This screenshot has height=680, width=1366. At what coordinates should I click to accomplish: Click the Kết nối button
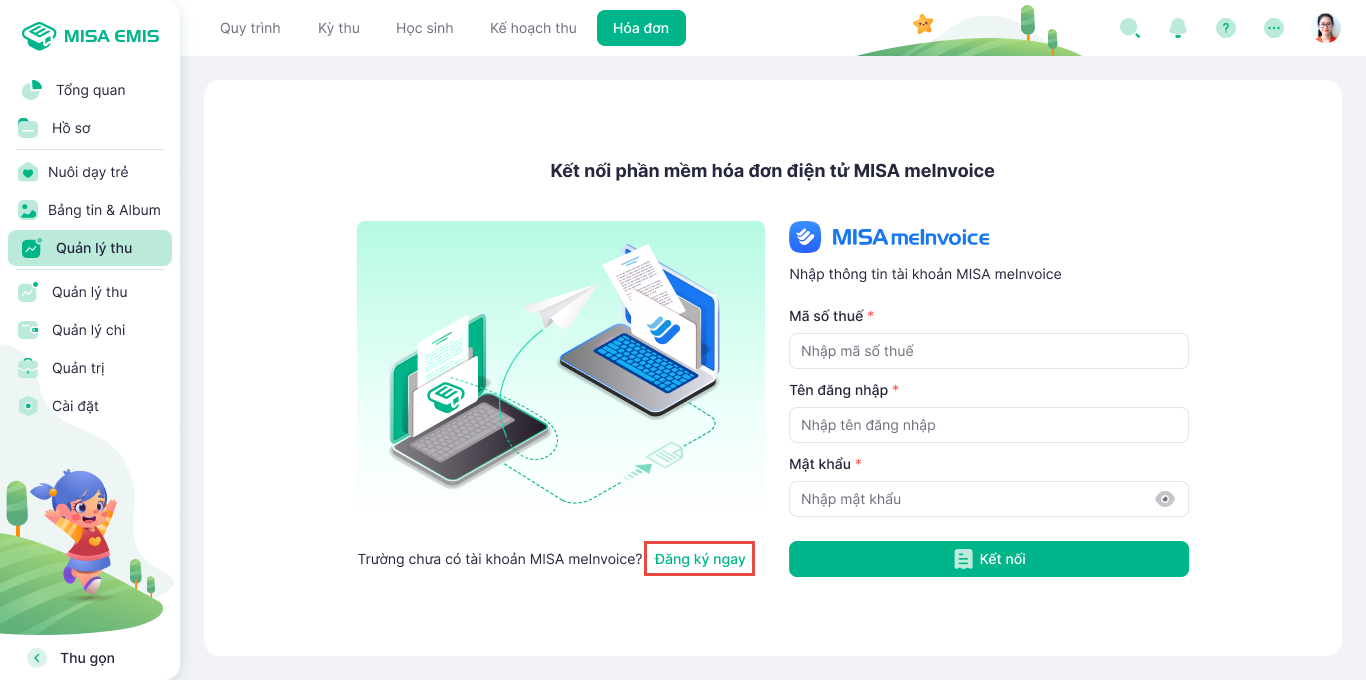[x=989, y=559]
